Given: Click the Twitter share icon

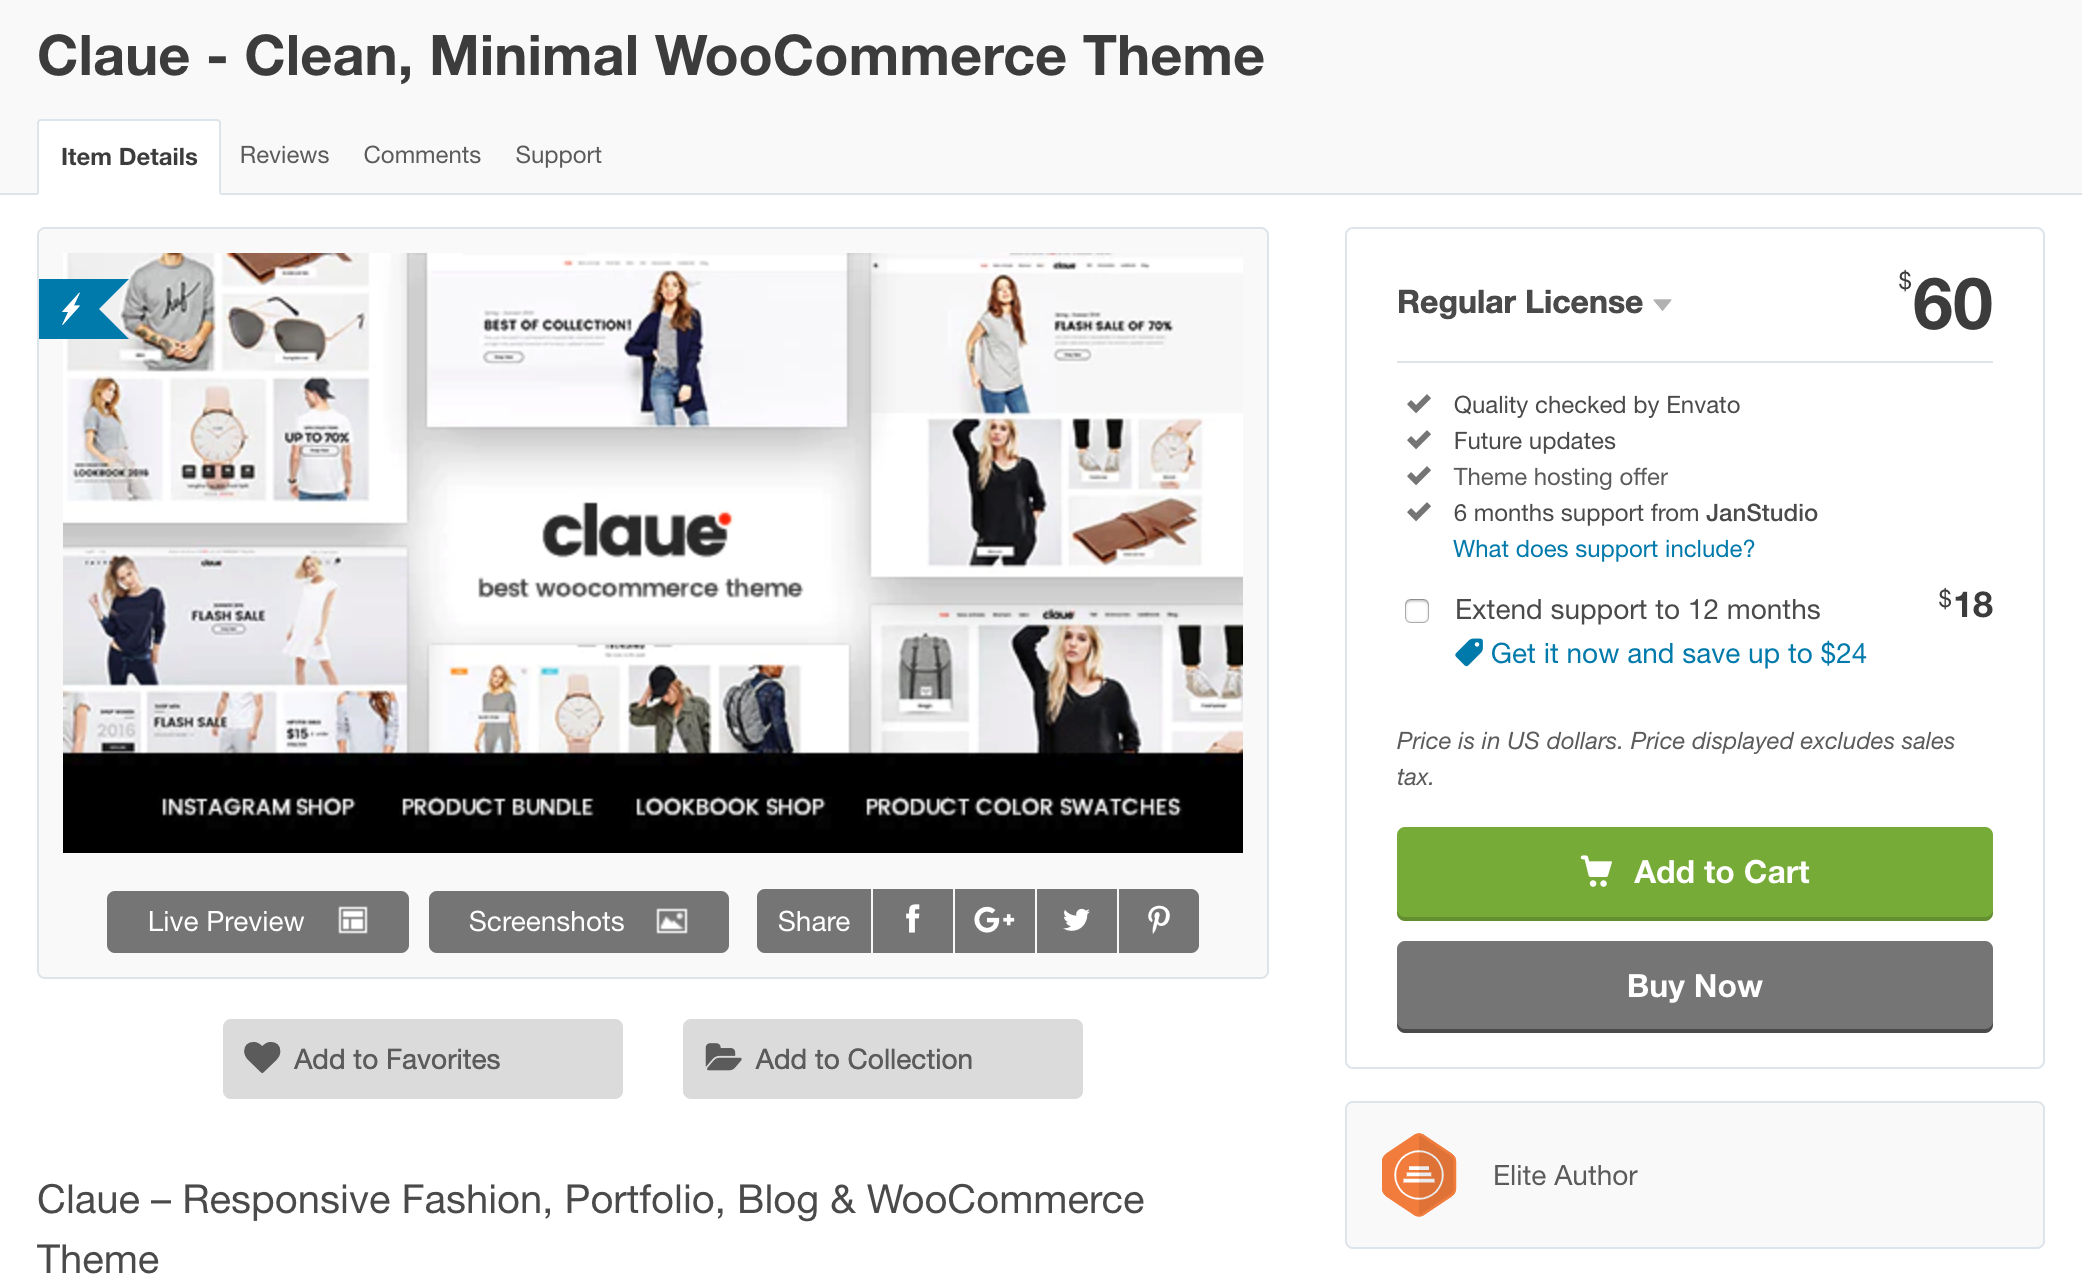Looking at the screenshot, I should point(1075,919).
